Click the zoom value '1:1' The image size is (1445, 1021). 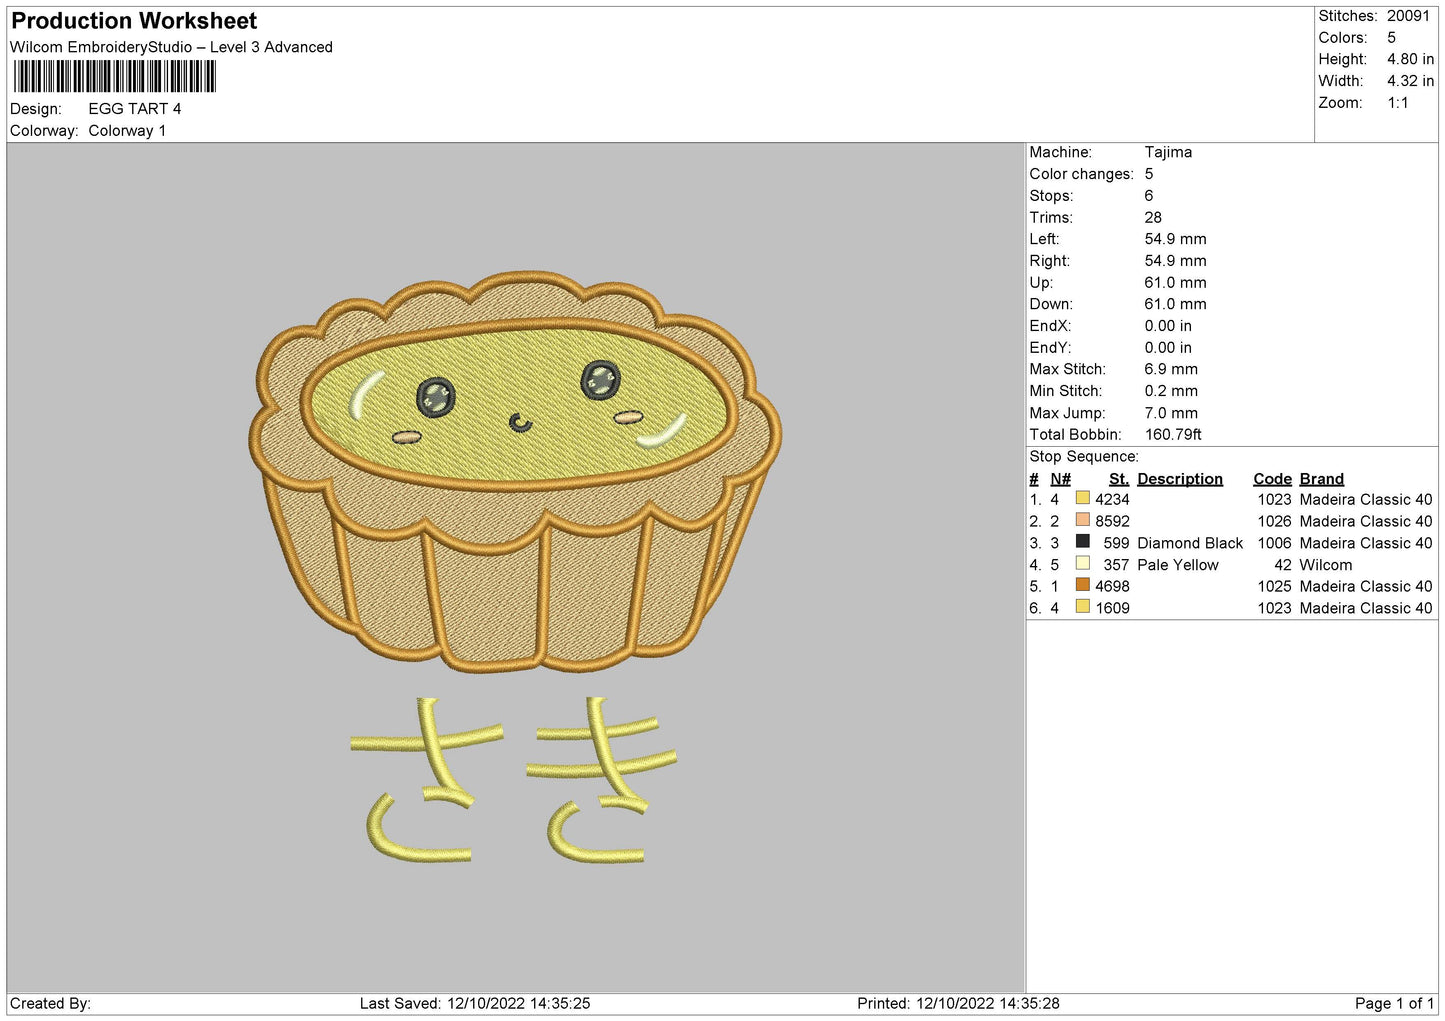tap(1397, 103)
